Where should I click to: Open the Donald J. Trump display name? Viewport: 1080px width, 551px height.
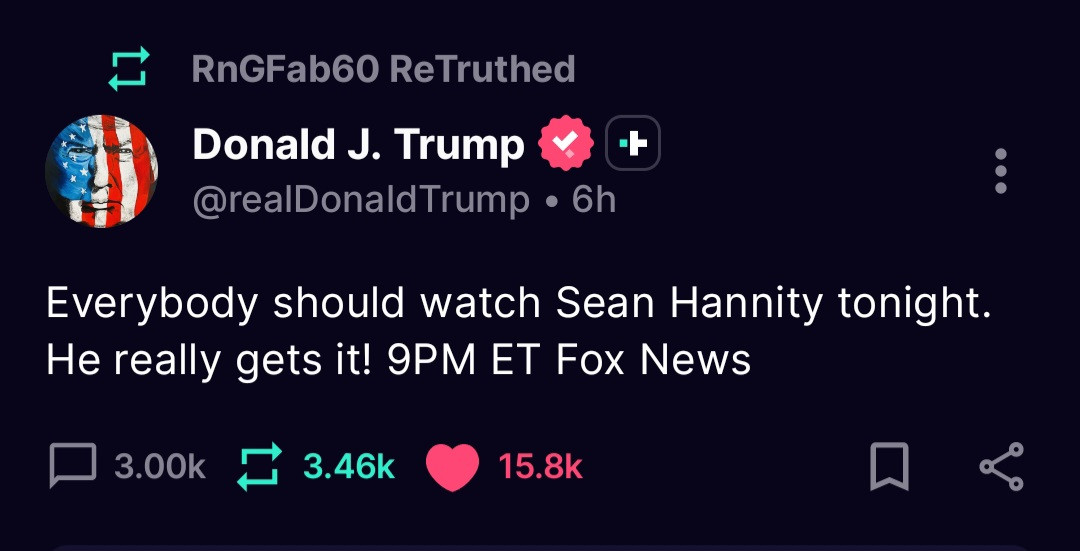pyautogui.click(x=358, y=146)
